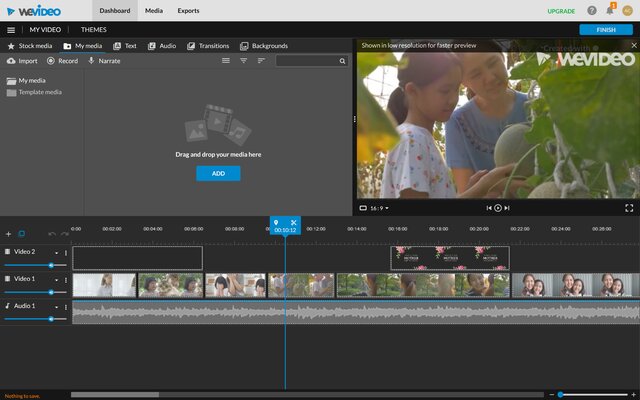Expand the Video 2 track dropdown arrow

(x=56, y=253)
